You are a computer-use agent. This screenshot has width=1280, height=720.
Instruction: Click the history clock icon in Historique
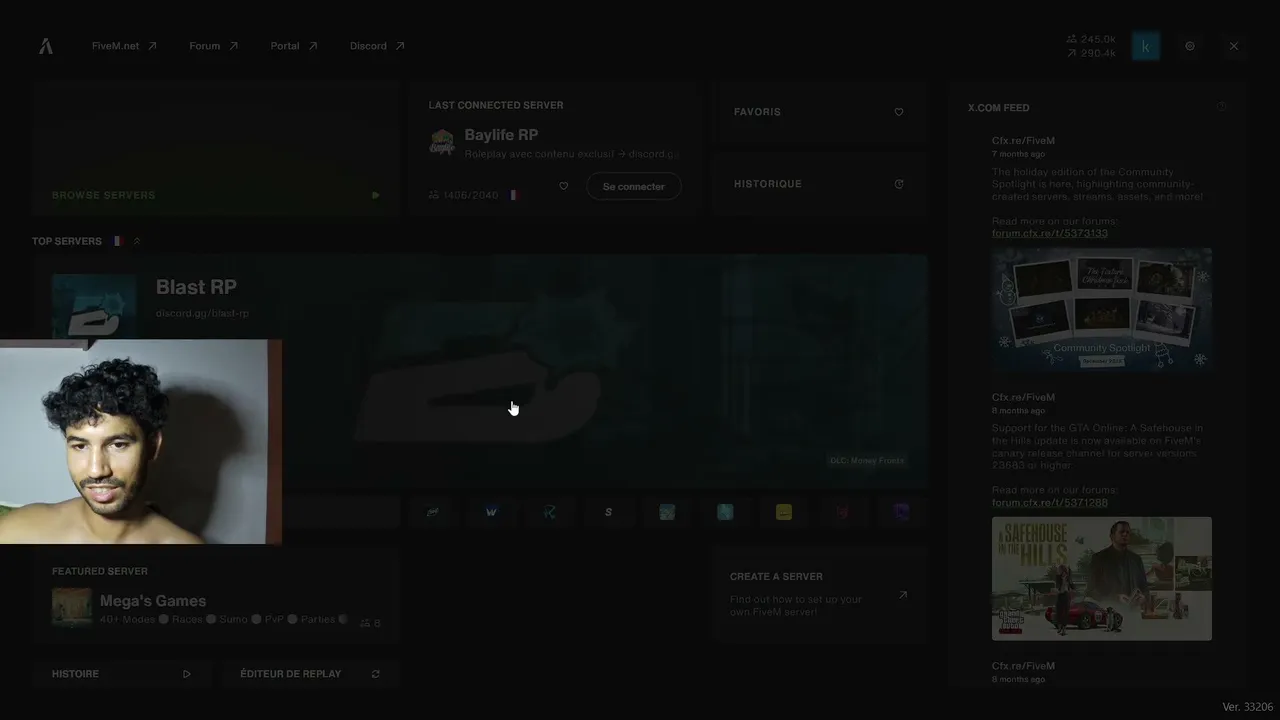899,184
